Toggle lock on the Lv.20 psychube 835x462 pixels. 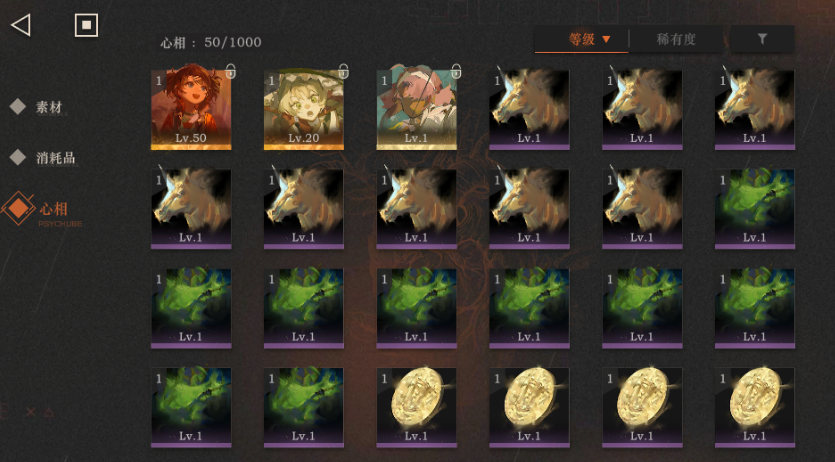tap(343, 70)
